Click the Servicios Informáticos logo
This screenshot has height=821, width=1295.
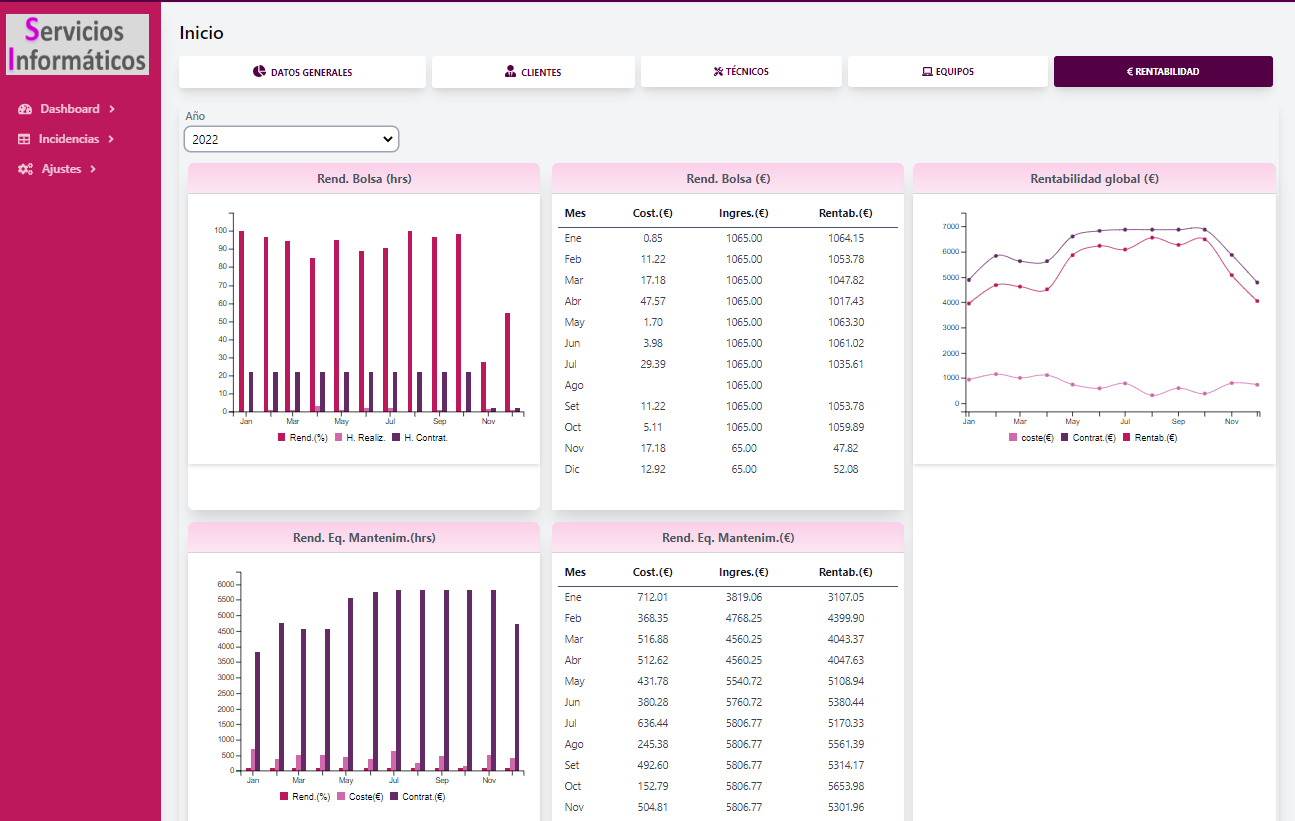78,44
